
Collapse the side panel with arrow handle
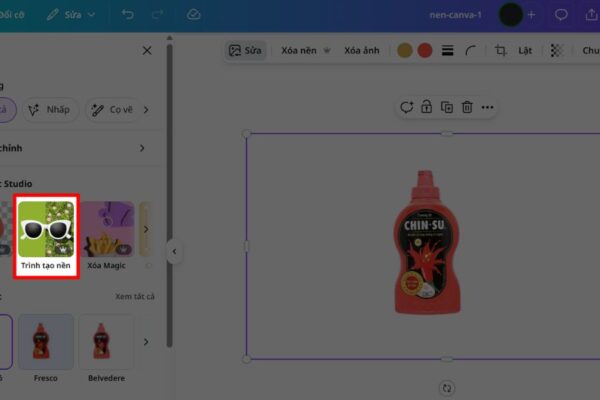(174, 252)
